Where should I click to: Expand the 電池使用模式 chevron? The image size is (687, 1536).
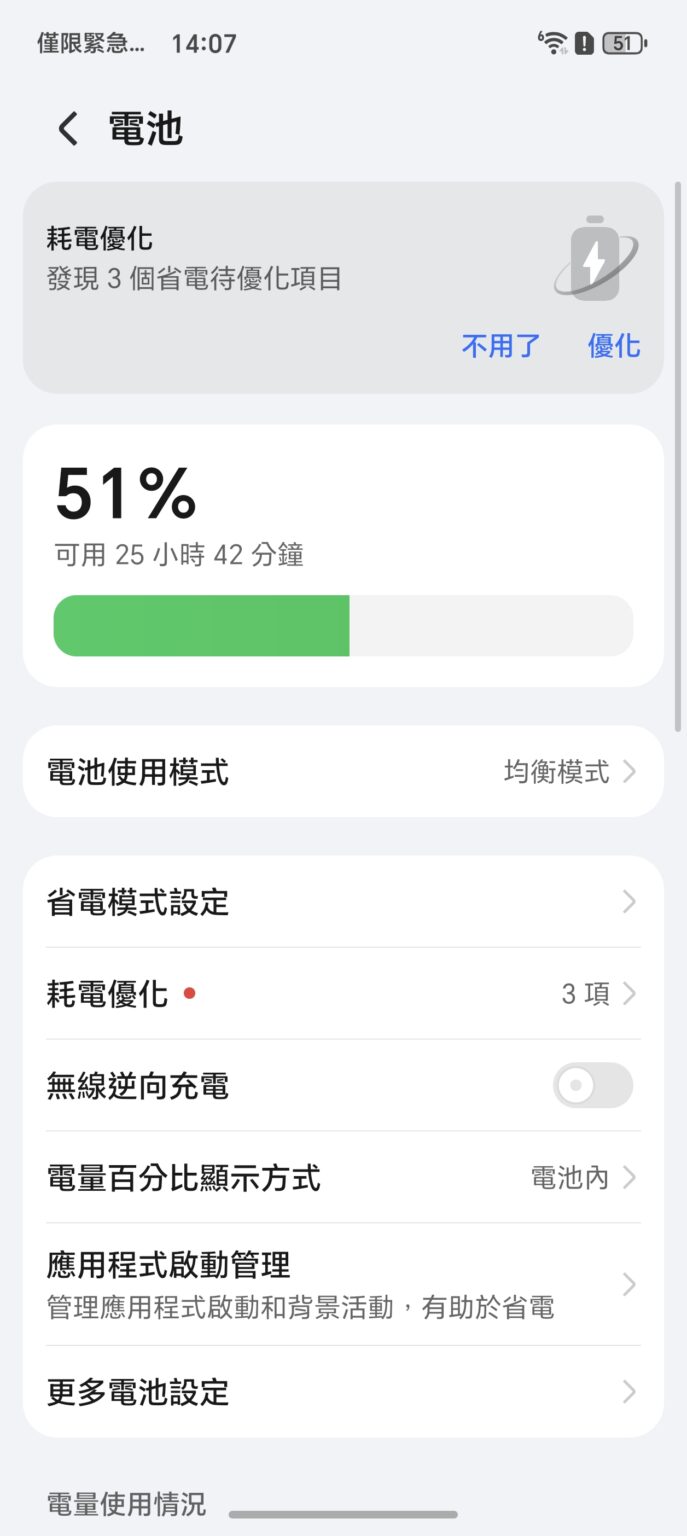point(629,772)
